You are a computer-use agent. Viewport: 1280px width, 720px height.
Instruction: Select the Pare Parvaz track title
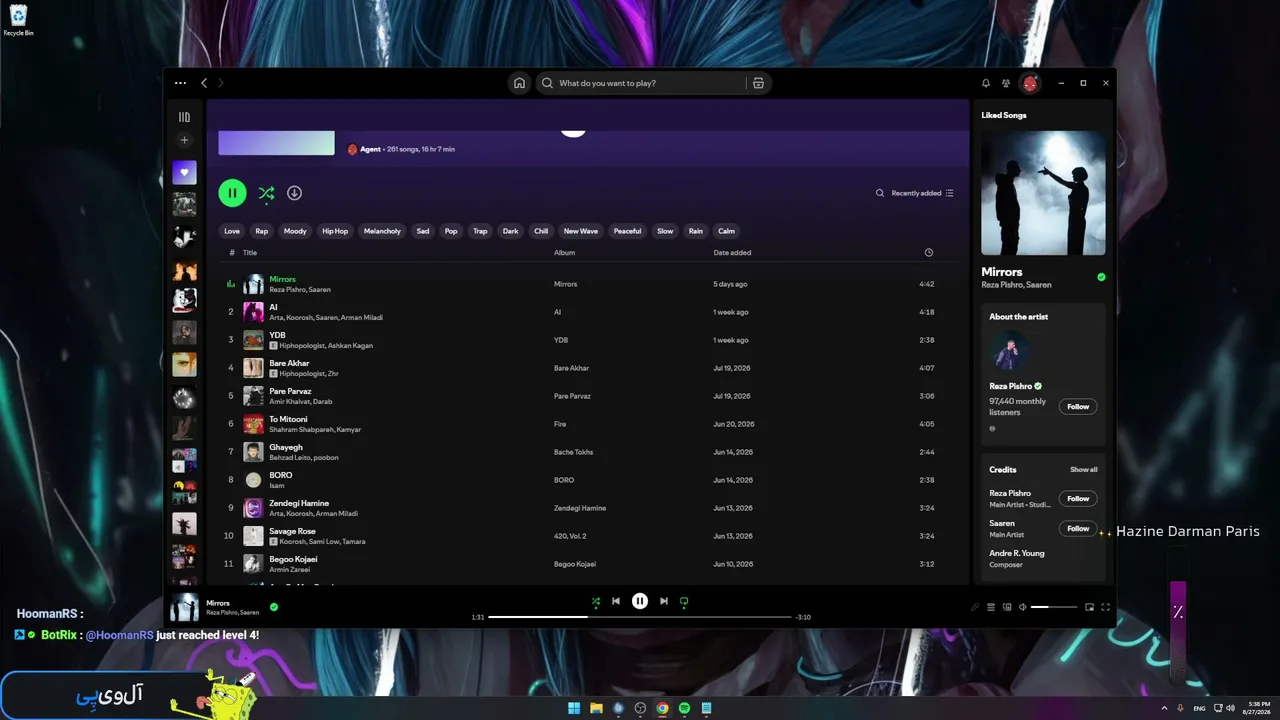290,391
